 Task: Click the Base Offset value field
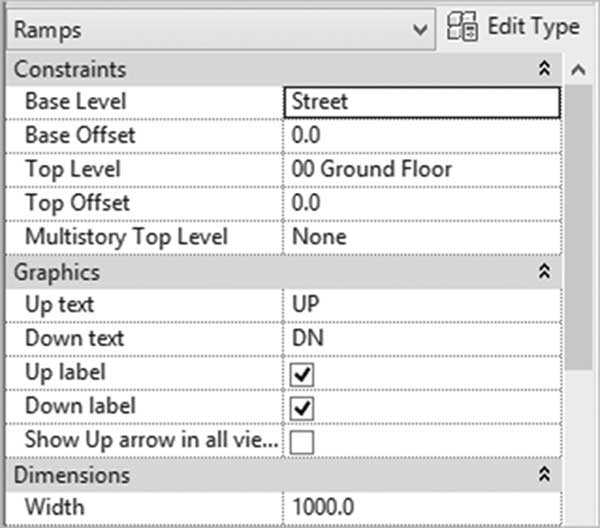coord(422,136)
